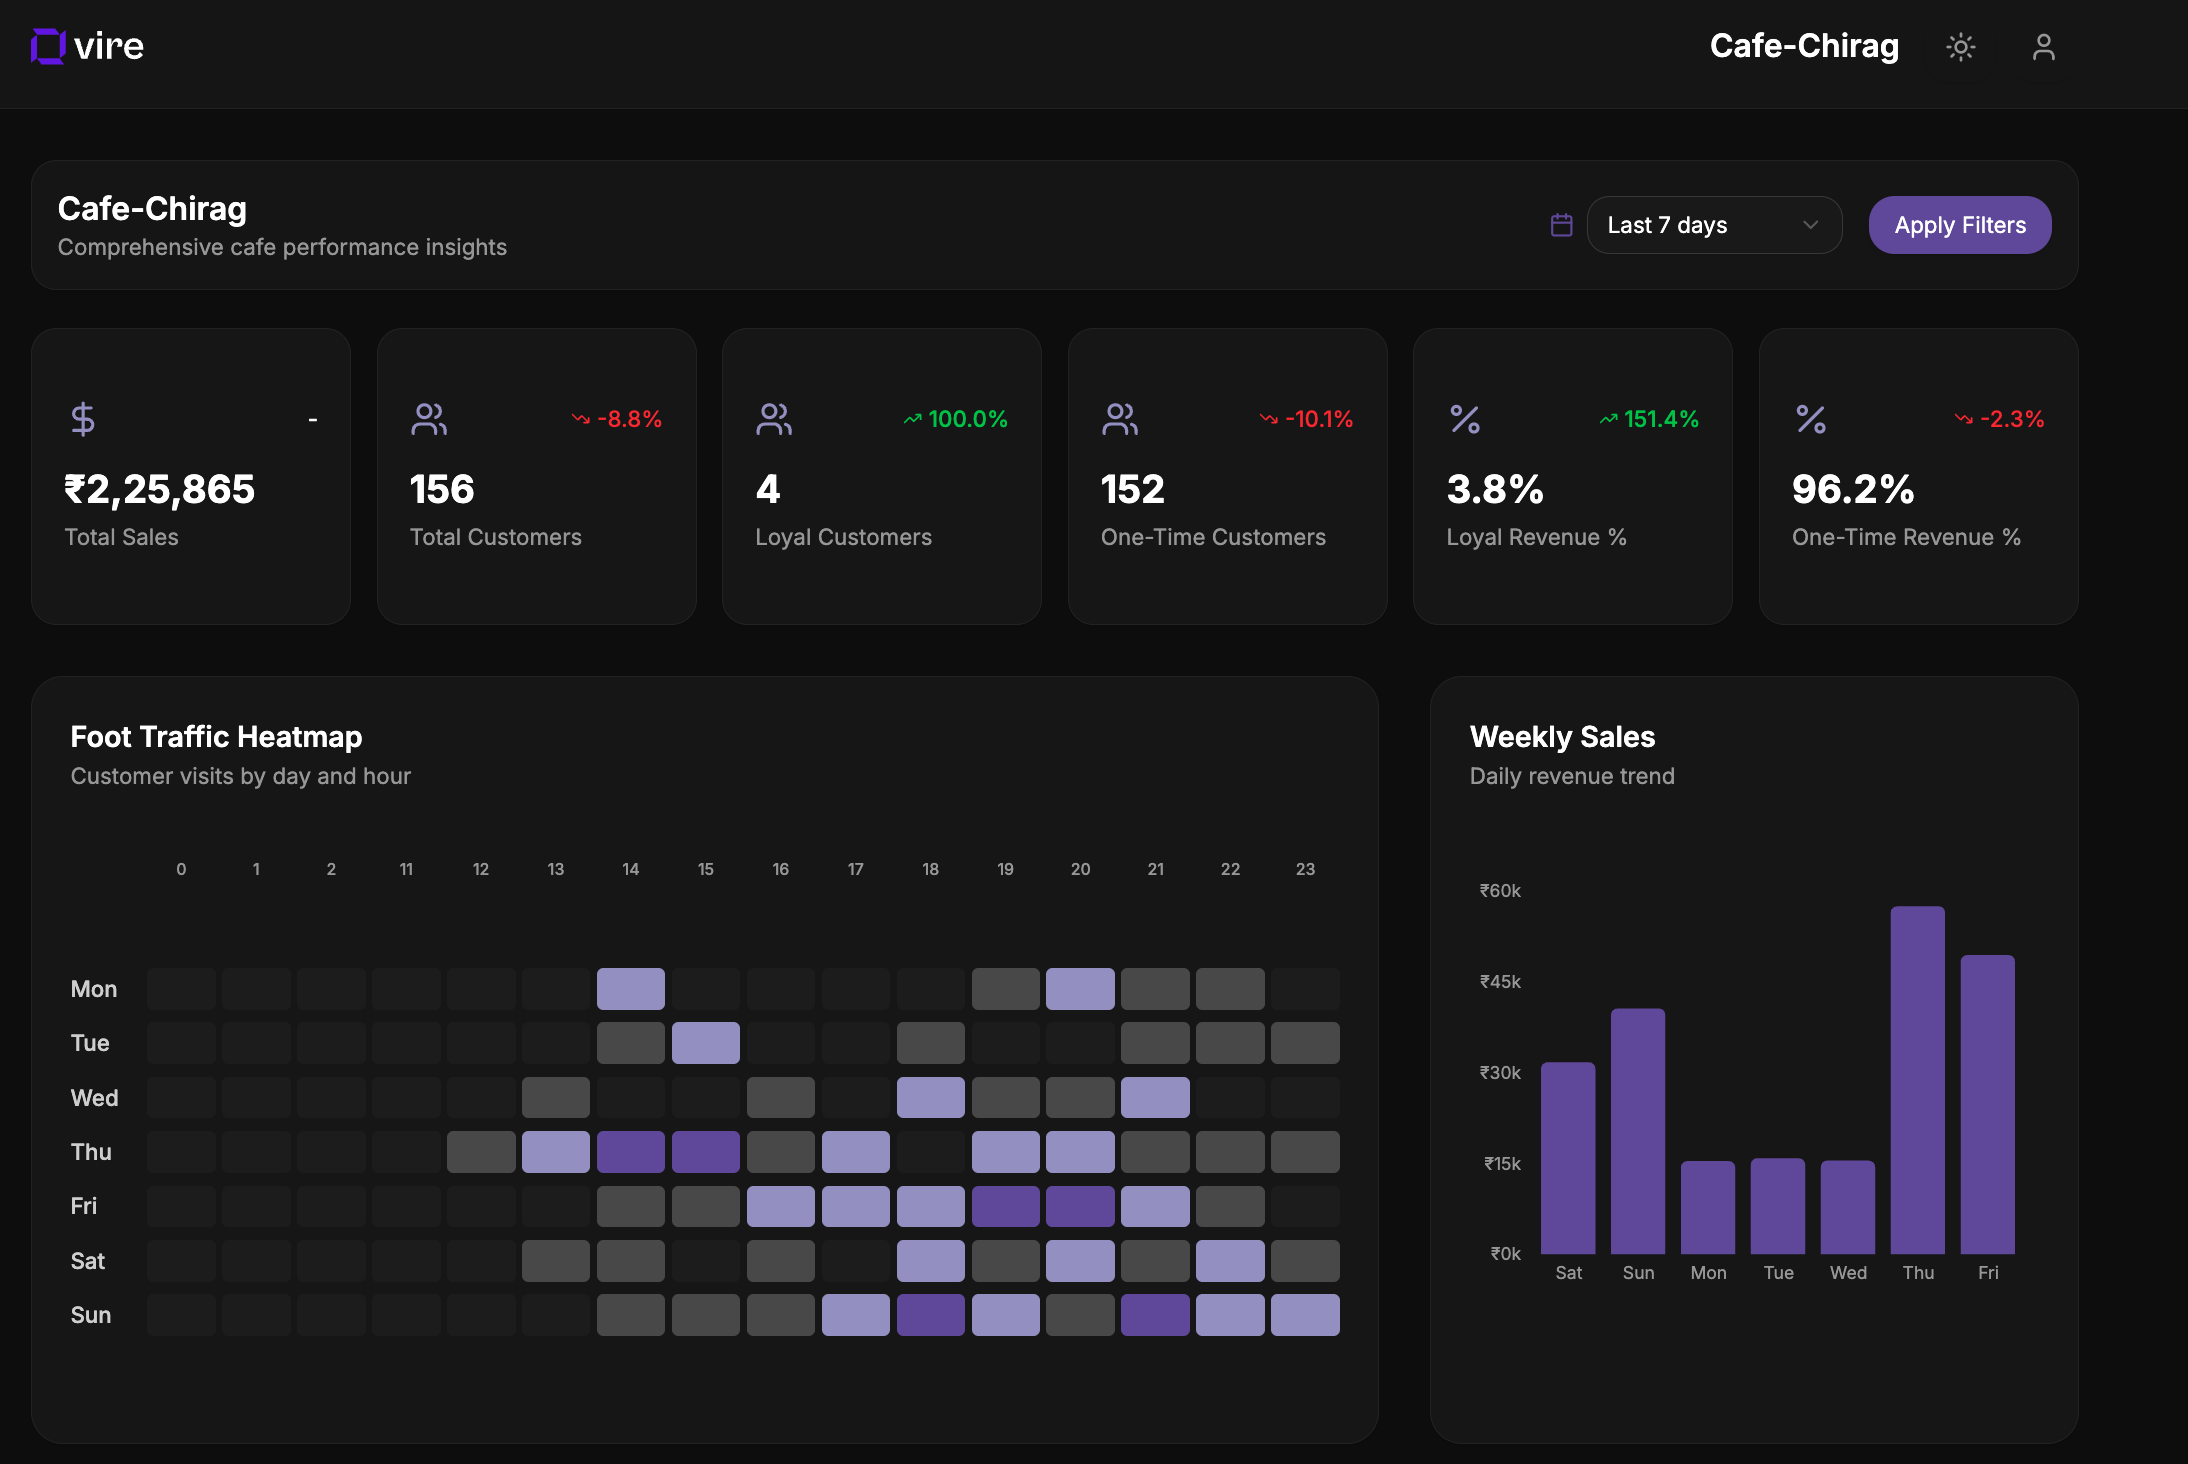
Task: Click the Cafe-Chirag name in top header
Action: (1804, 46)
